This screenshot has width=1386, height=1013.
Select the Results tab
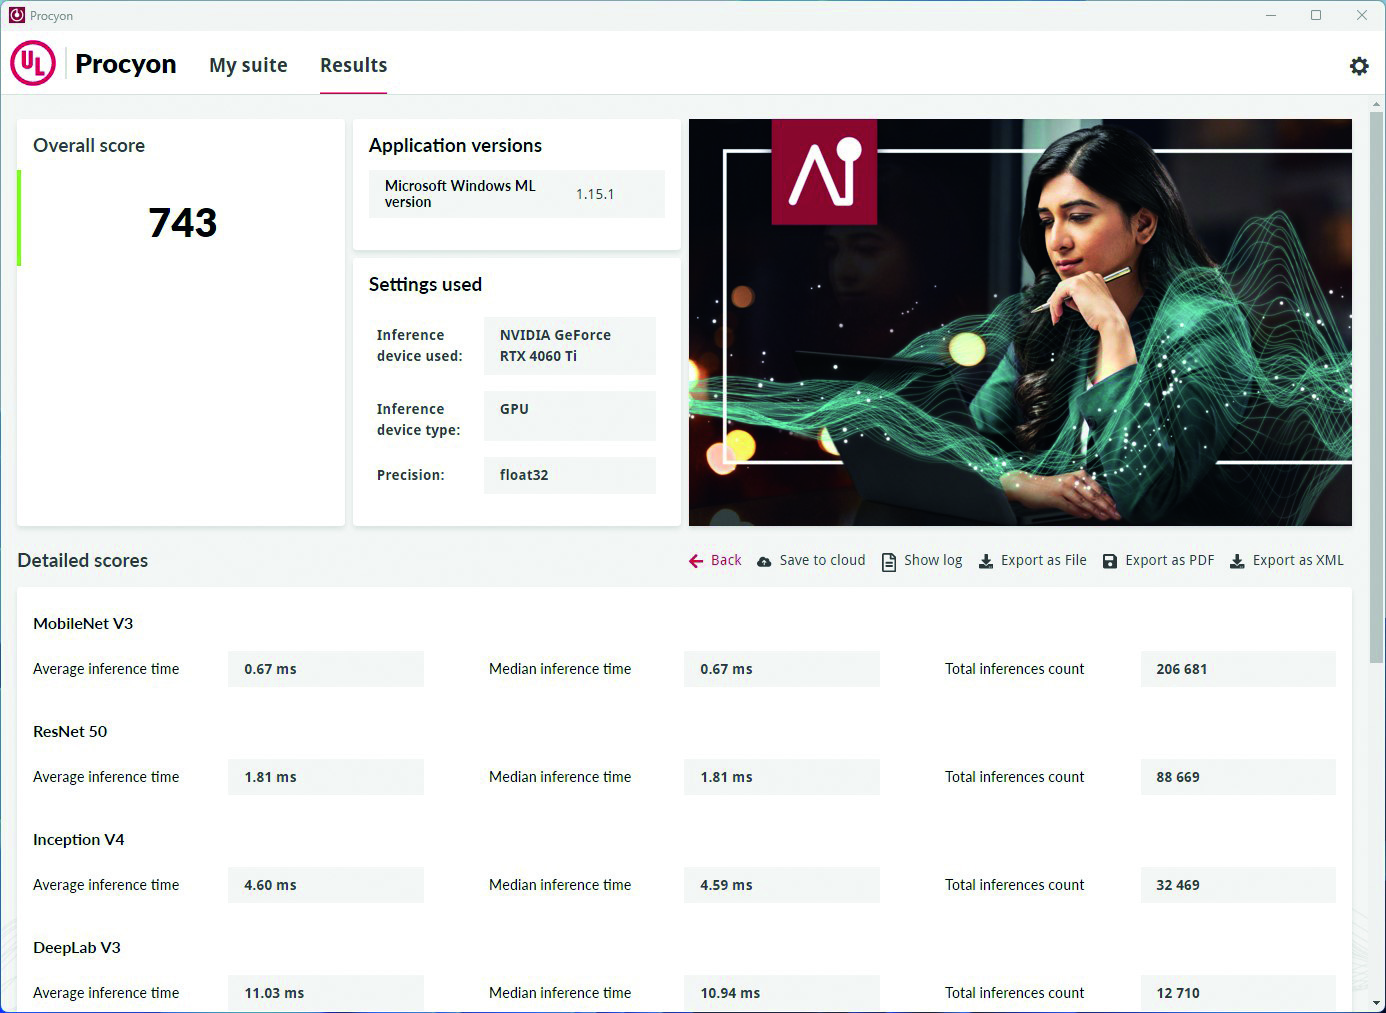[353, 65]
